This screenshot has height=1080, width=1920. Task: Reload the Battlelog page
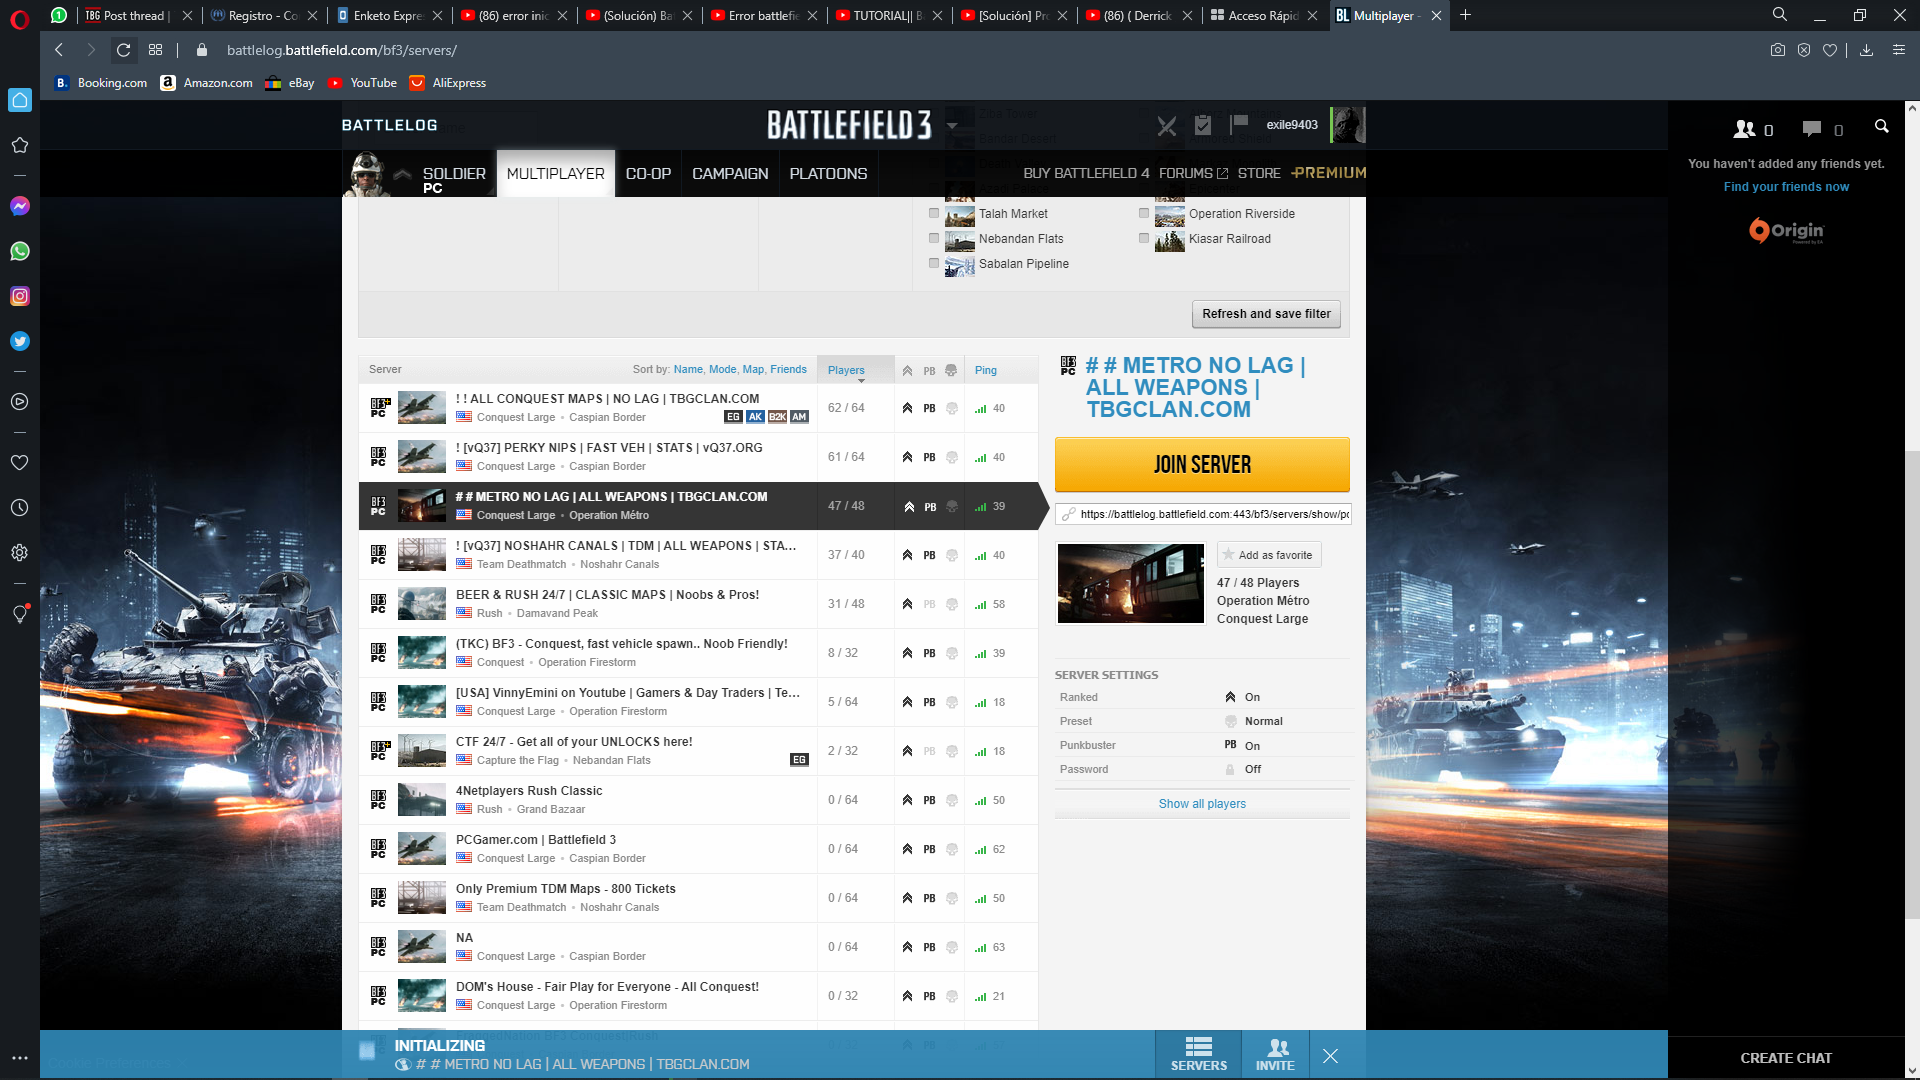[123, 50]
